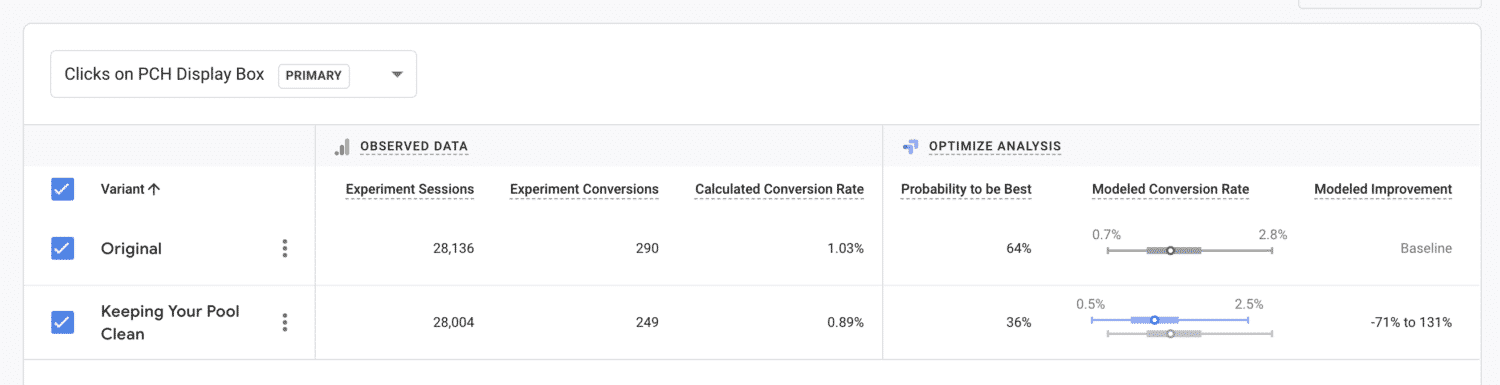Viewport: 1500px width, 385px height.
Task: Click the -71% to 131% improvement value
Action: pyautogui.click(x=1411, y=323)
